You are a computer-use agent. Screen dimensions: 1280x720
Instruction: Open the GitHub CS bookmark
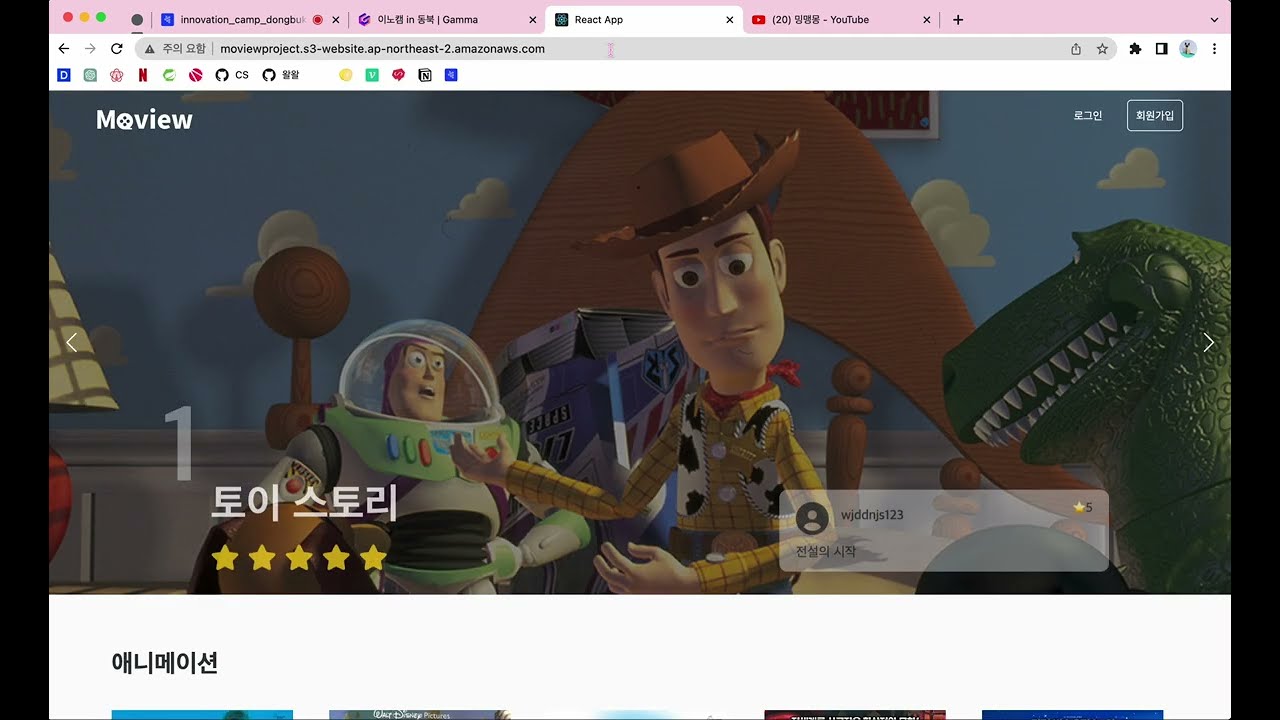pos(232,75)
